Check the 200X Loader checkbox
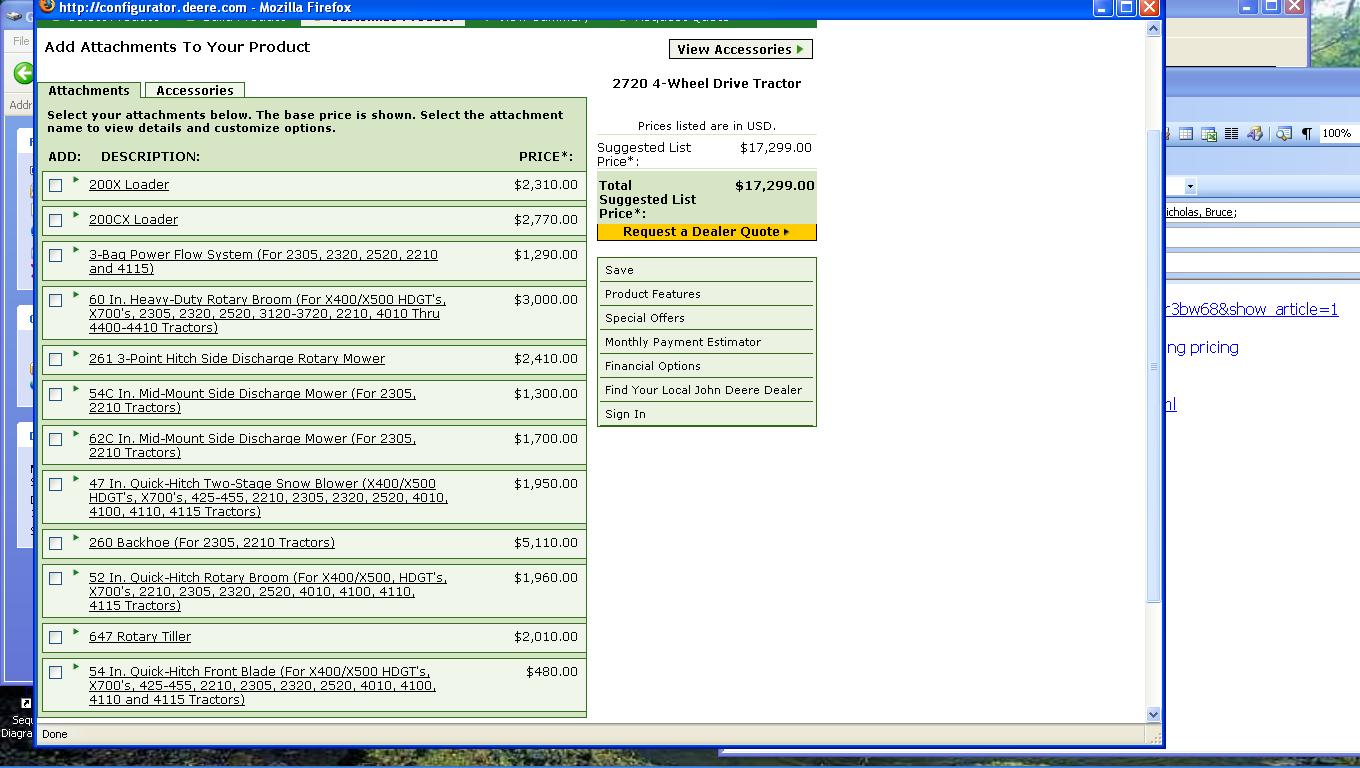This screenshot has width=1360, height=768. 56,186
